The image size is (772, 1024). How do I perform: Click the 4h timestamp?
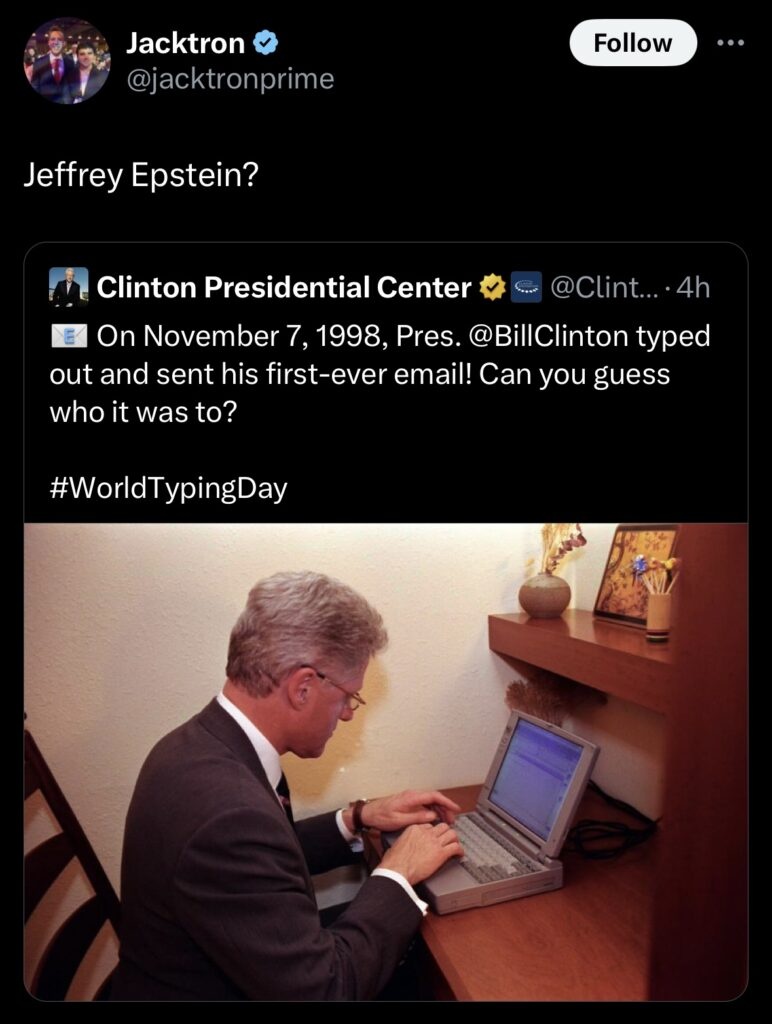tap(694, 288)
